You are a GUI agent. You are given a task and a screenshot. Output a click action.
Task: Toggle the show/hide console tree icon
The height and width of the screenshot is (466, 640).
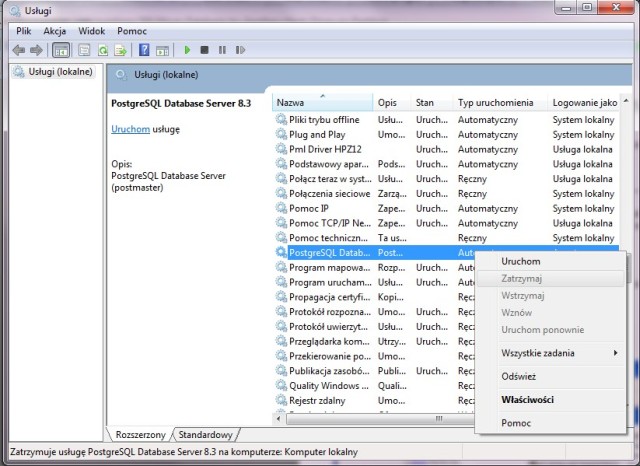60,50
